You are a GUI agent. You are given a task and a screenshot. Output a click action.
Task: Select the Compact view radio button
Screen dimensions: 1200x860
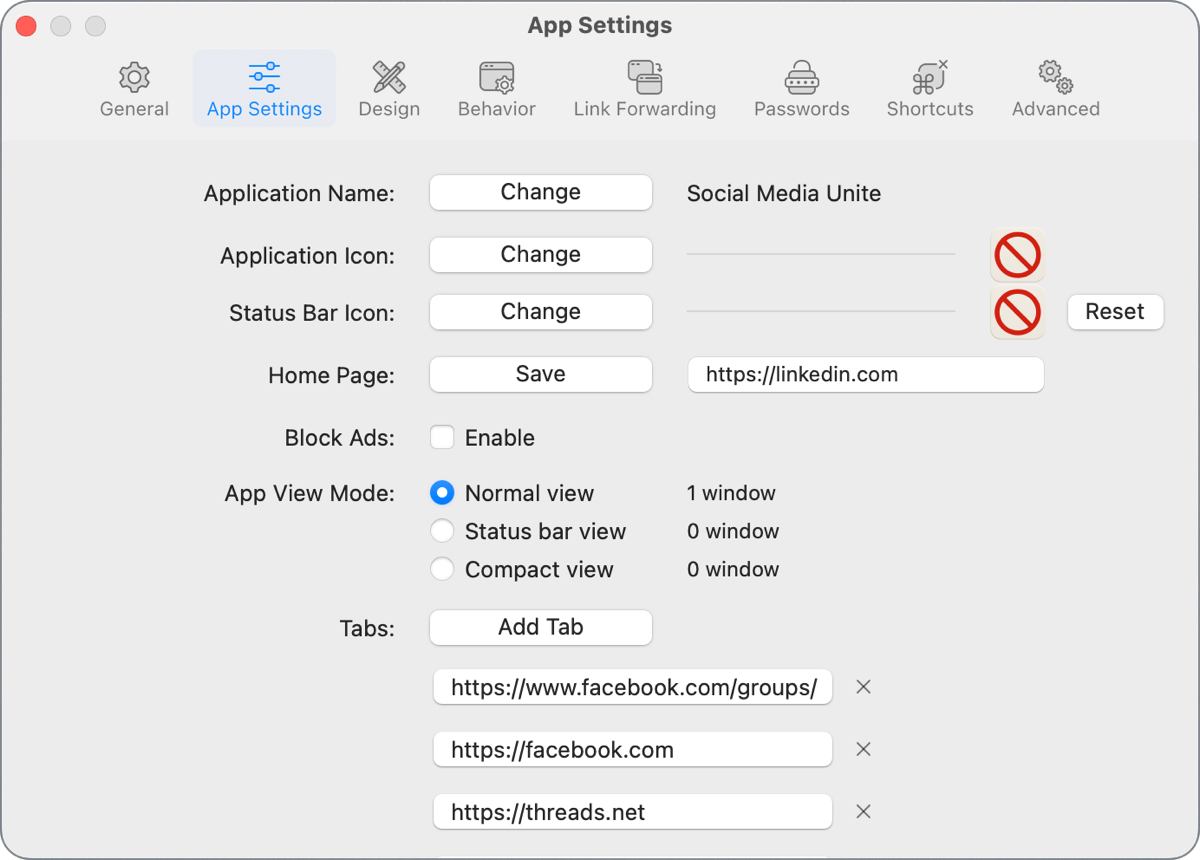click(442, 569)
